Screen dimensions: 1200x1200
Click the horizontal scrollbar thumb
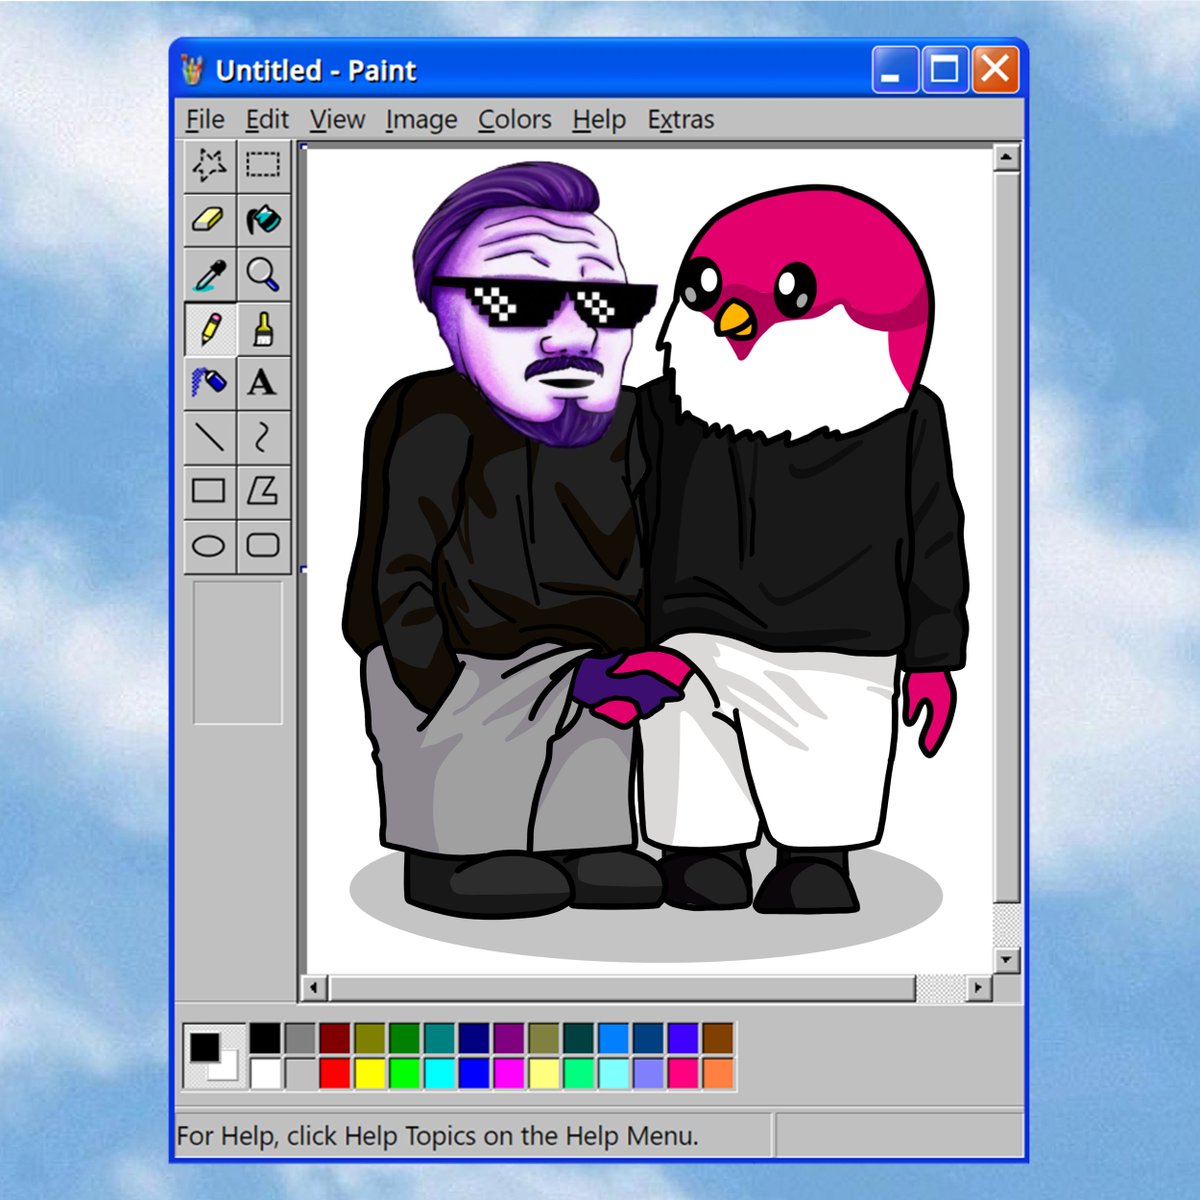pyautogui.click(x=621, y=988)
